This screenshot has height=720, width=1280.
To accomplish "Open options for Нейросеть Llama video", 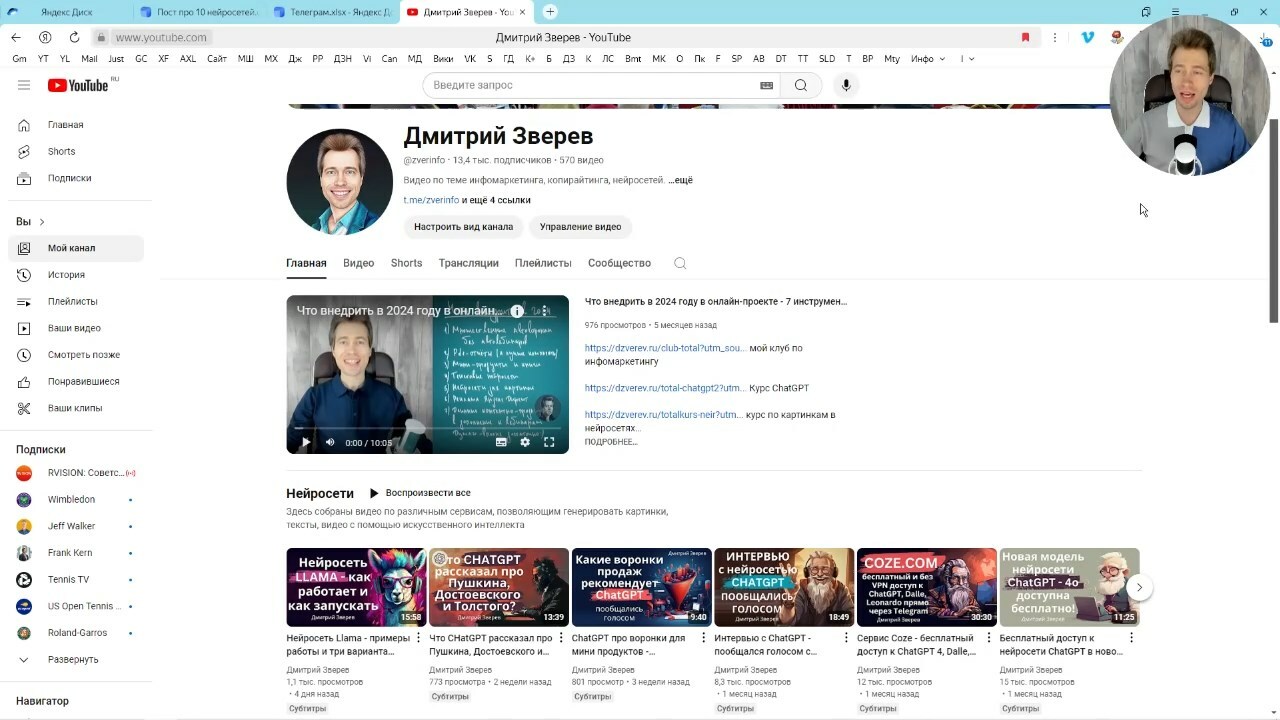I will 418,638.
